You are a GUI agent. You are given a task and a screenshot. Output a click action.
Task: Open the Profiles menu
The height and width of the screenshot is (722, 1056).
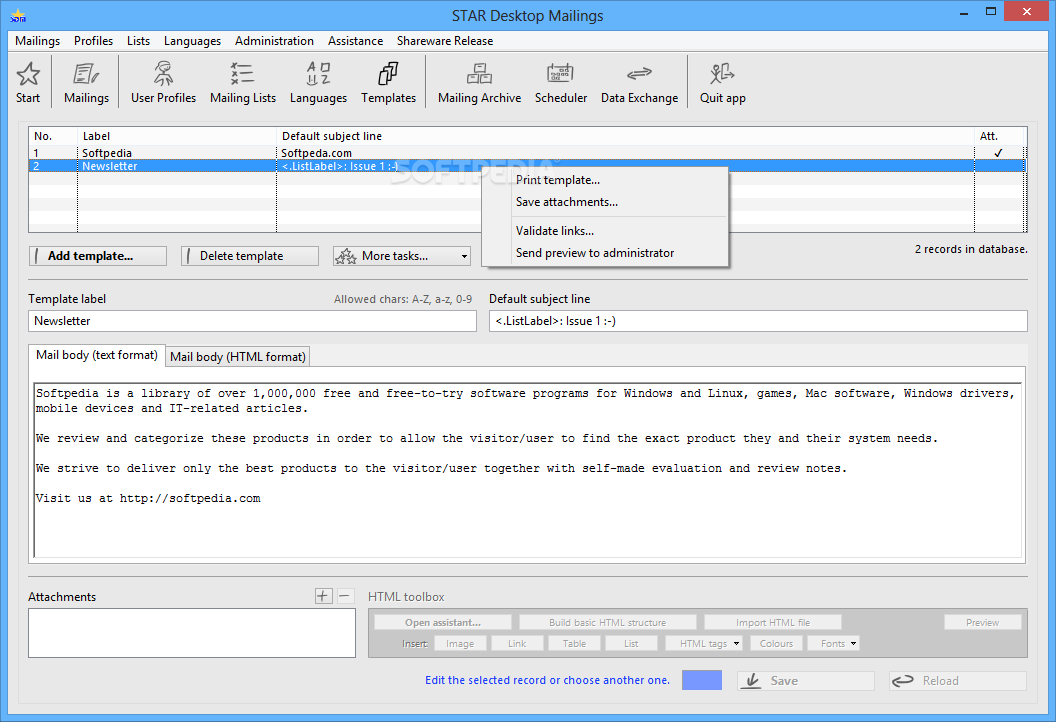pos(94,40)
